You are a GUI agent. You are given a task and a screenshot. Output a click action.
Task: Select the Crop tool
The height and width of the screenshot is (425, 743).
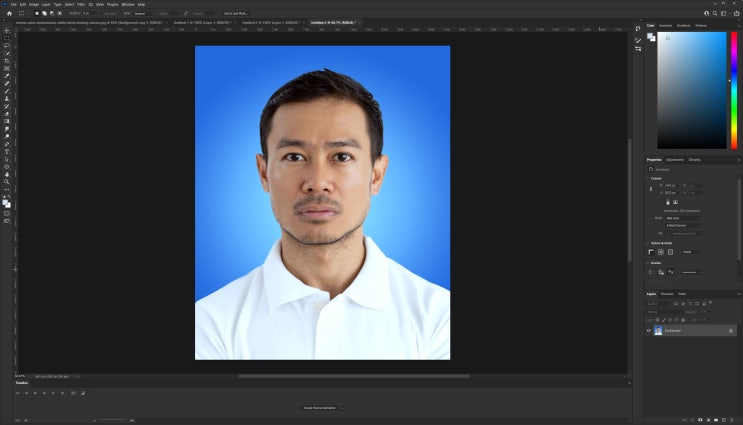click(7, 61)
